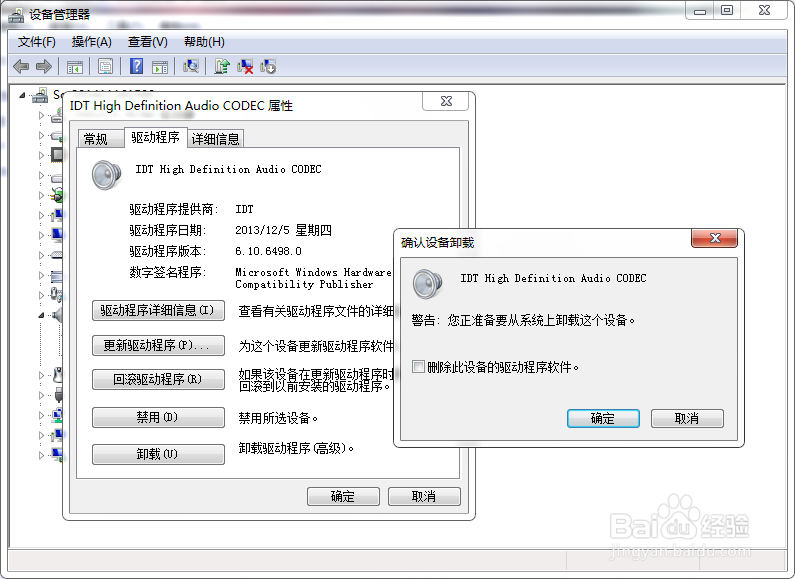
Task: Click the uninstall device icon with red X
Action: [x=245, y=66]
